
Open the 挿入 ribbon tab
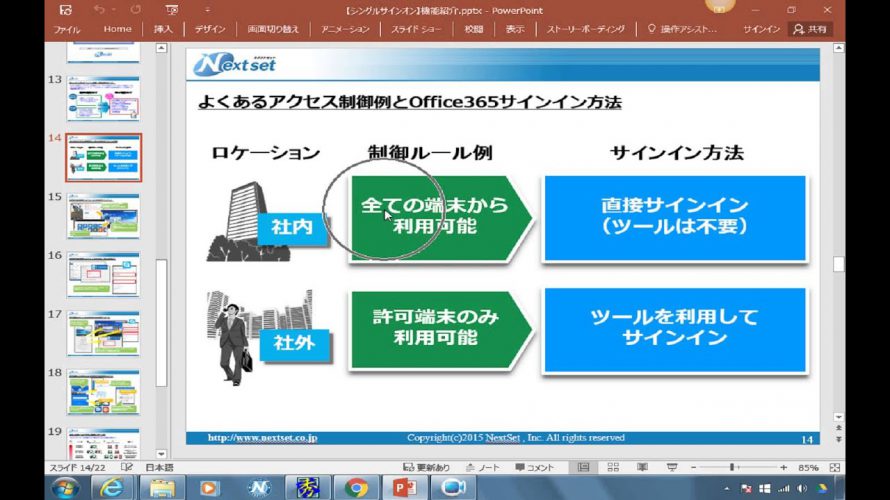pyautogui.click(x=163, y=29)
